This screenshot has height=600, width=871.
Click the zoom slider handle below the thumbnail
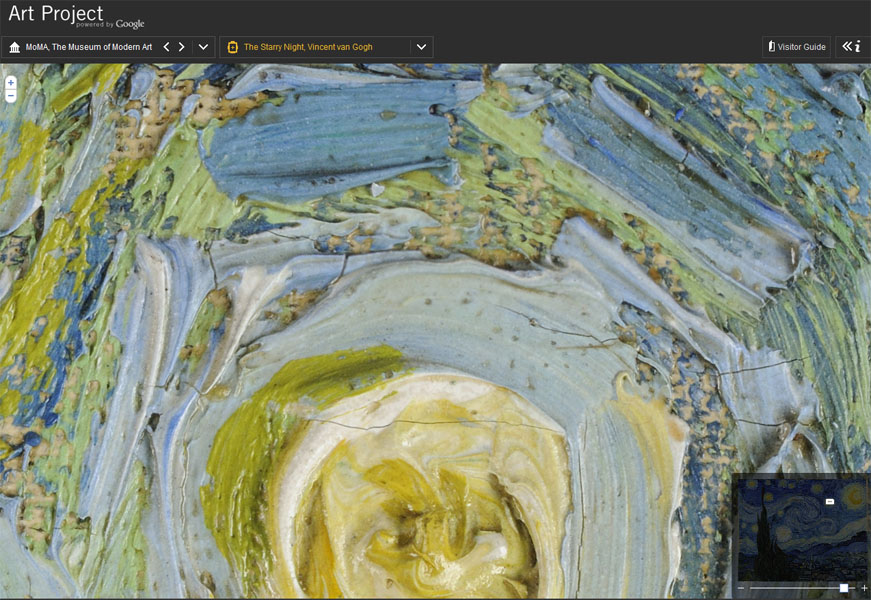[844, 588]
